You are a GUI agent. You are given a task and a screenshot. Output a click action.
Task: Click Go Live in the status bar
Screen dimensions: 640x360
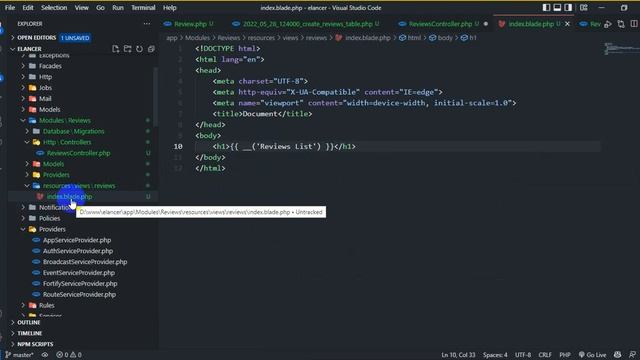[592, 355]
